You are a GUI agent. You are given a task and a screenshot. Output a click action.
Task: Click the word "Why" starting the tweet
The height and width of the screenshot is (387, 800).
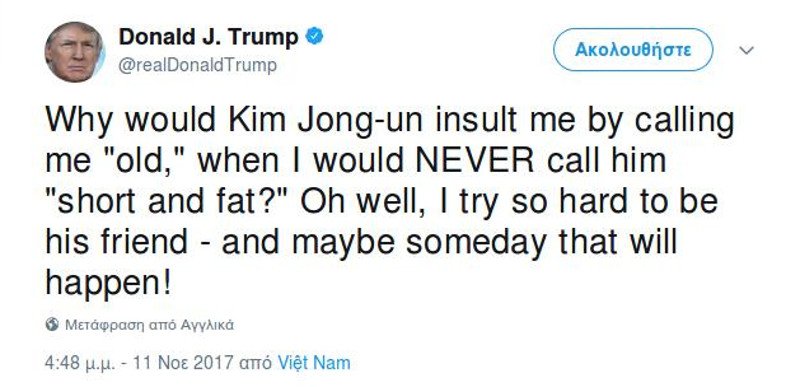(81, 122)
